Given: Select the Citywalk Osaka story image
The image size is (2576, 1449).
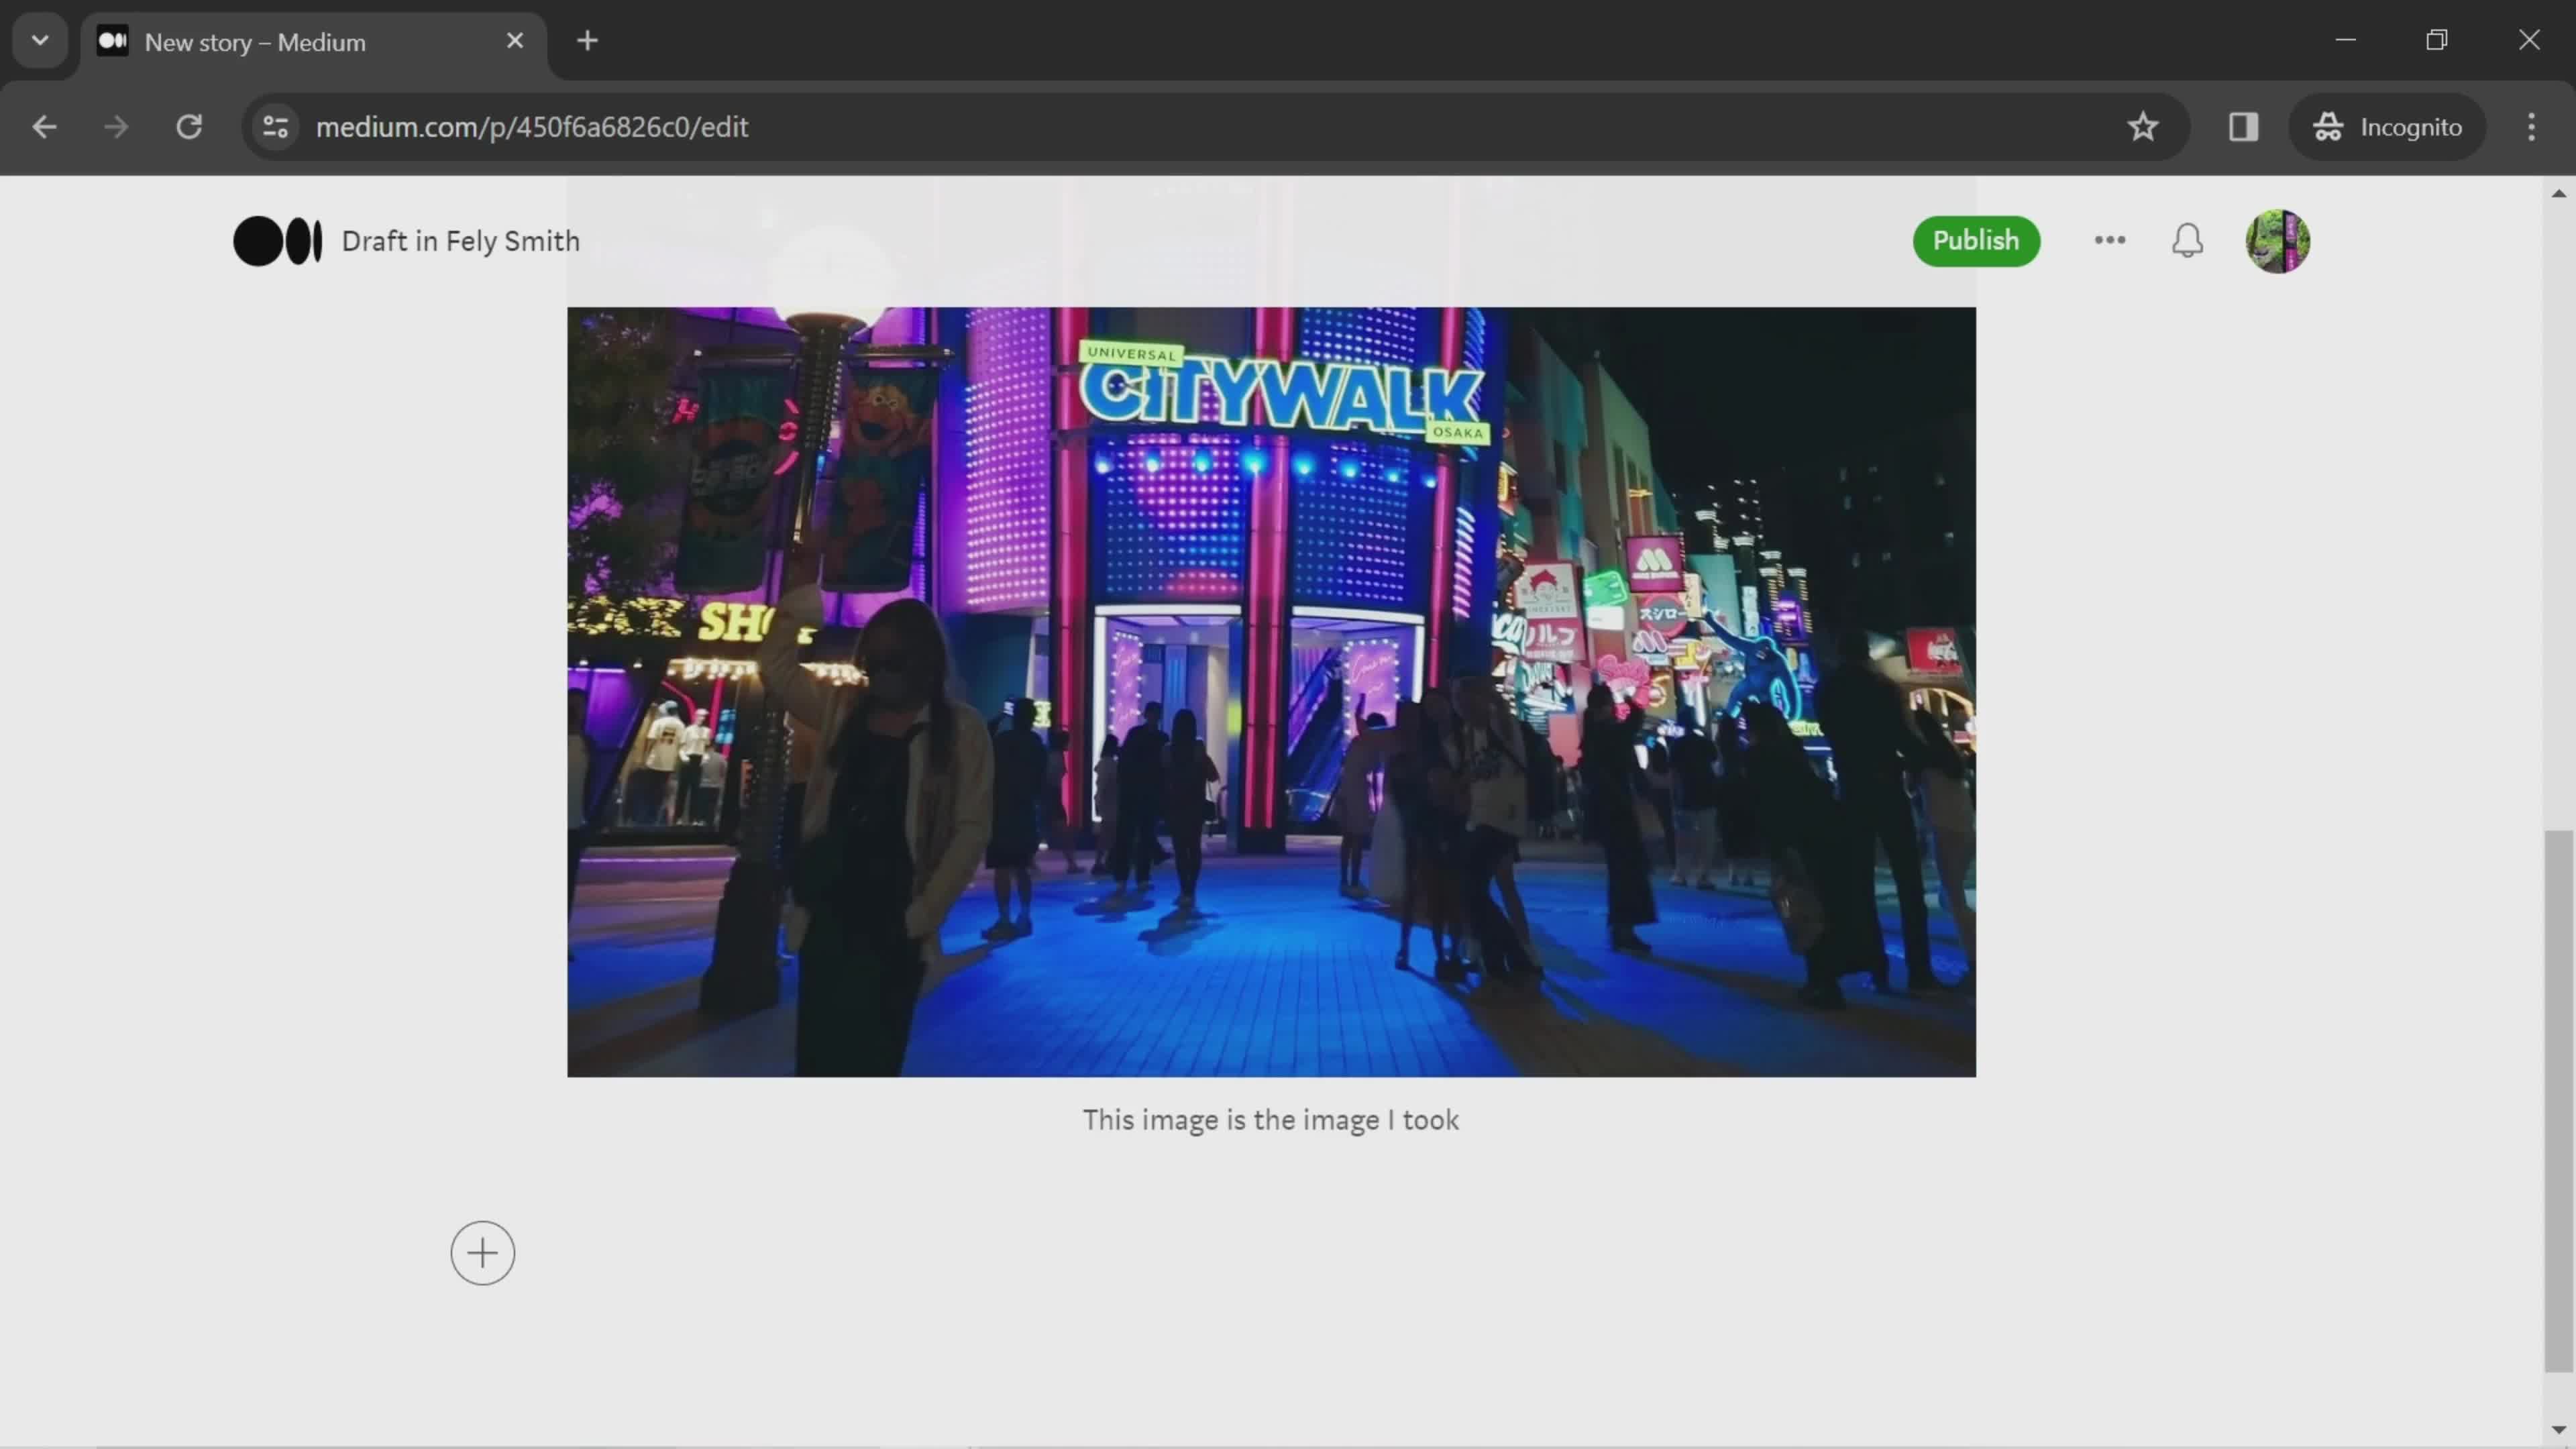Looking at the screenshot, I should pos(1271,691).
